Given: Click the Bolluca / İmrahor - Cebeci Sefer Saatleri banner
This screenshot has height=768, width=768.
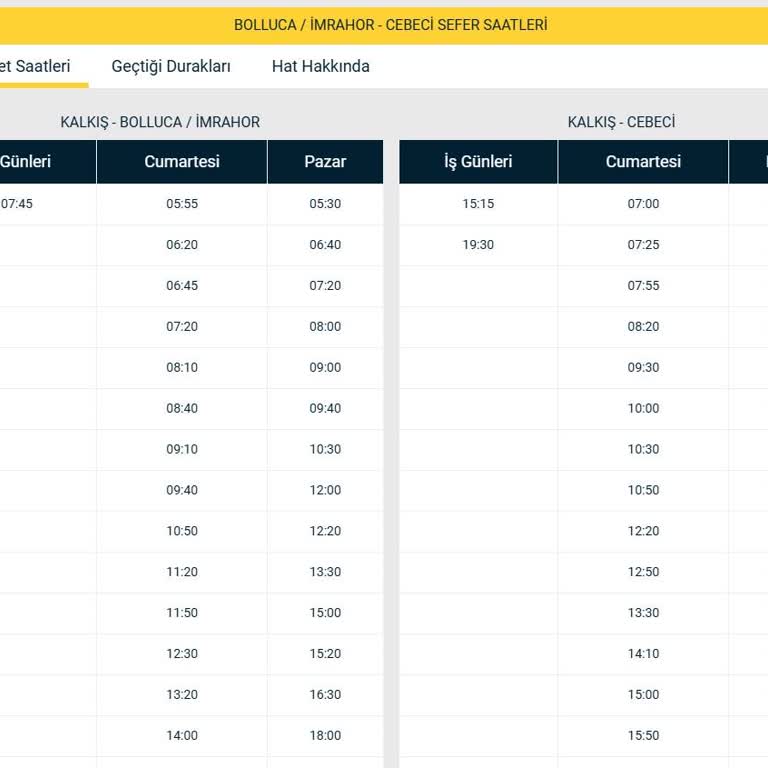Looking at the screenshot, I should pos(390,25).
